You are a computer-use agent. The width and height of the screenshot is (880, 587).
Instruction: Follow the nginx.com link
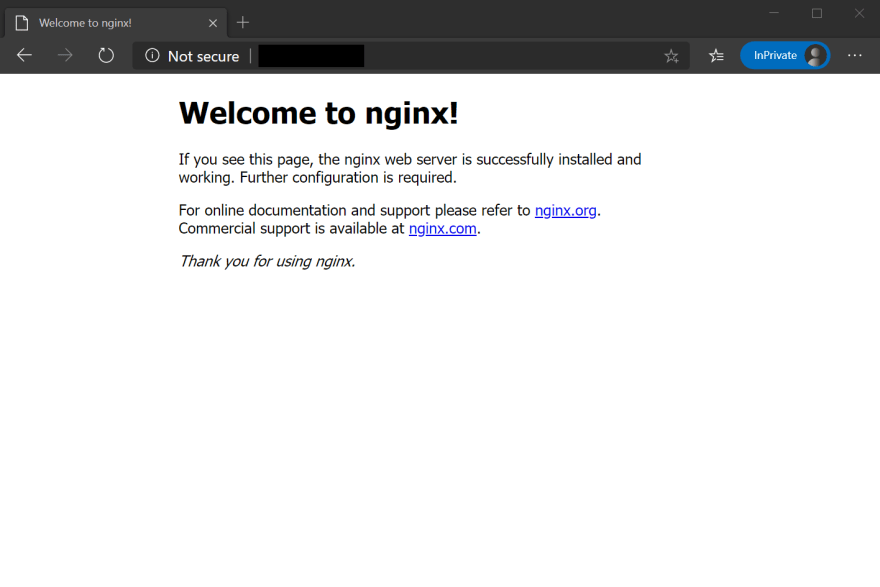pos(442,228)
